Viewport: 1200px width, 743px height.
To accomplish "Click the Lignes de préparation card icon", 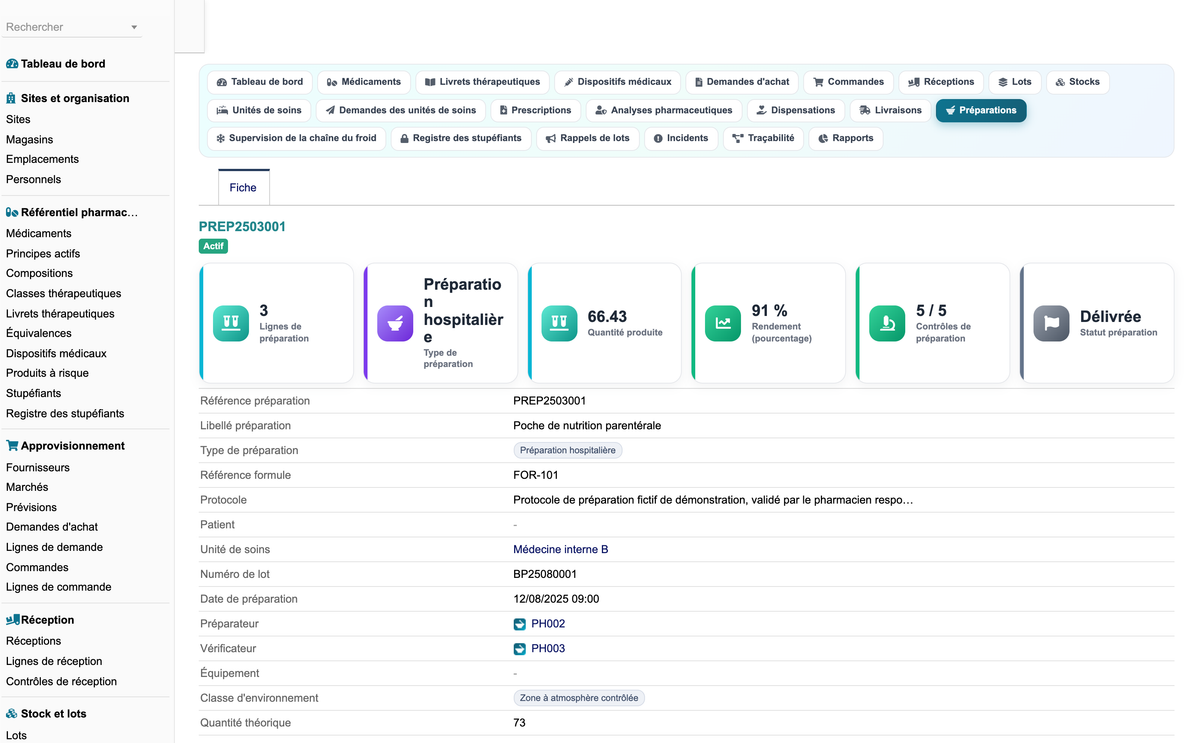I will (231, 323).
